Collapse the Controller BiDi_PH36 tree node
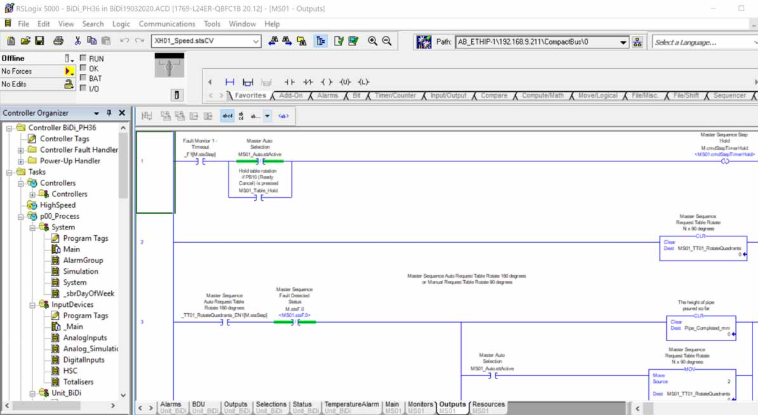This screenshot has width=758, height=415. [9, 128]
